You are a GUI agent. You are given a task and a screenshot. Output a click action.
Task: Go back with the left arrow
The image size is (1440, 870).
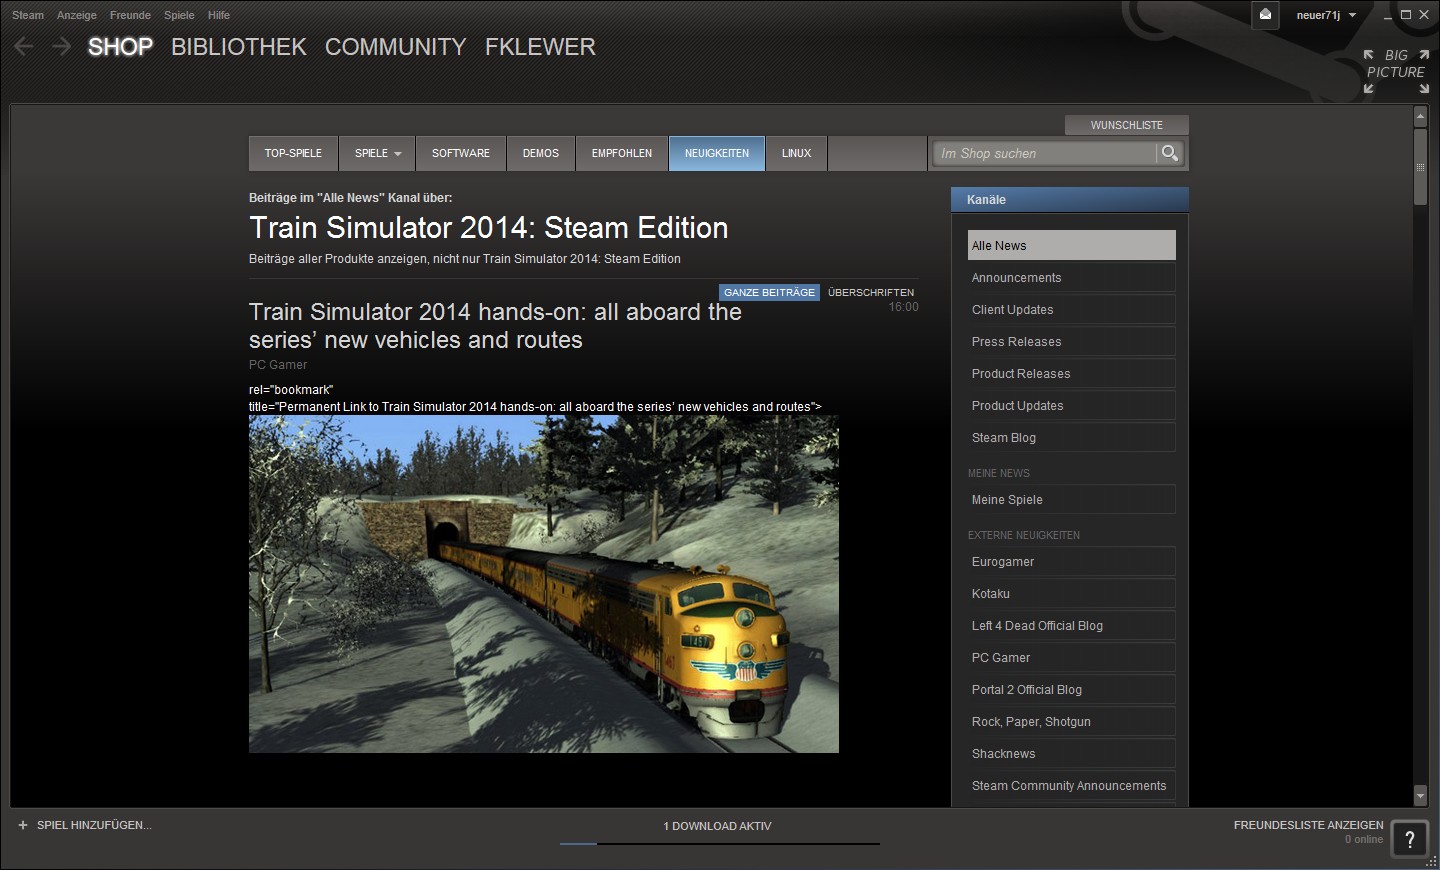[24, 47]
